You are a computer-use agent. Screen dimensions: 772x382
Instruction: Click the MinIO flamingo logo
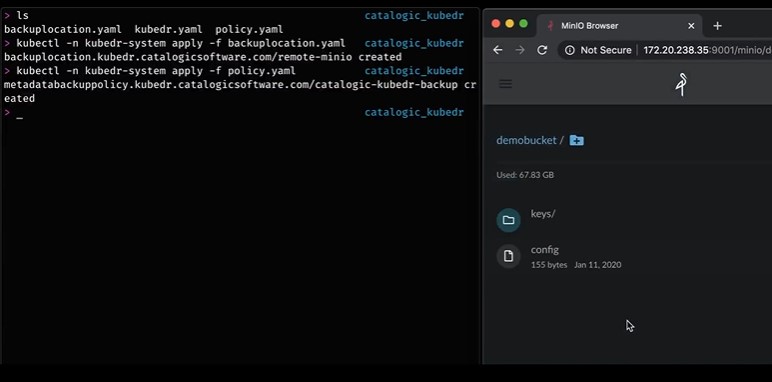(x=682, y=84)
